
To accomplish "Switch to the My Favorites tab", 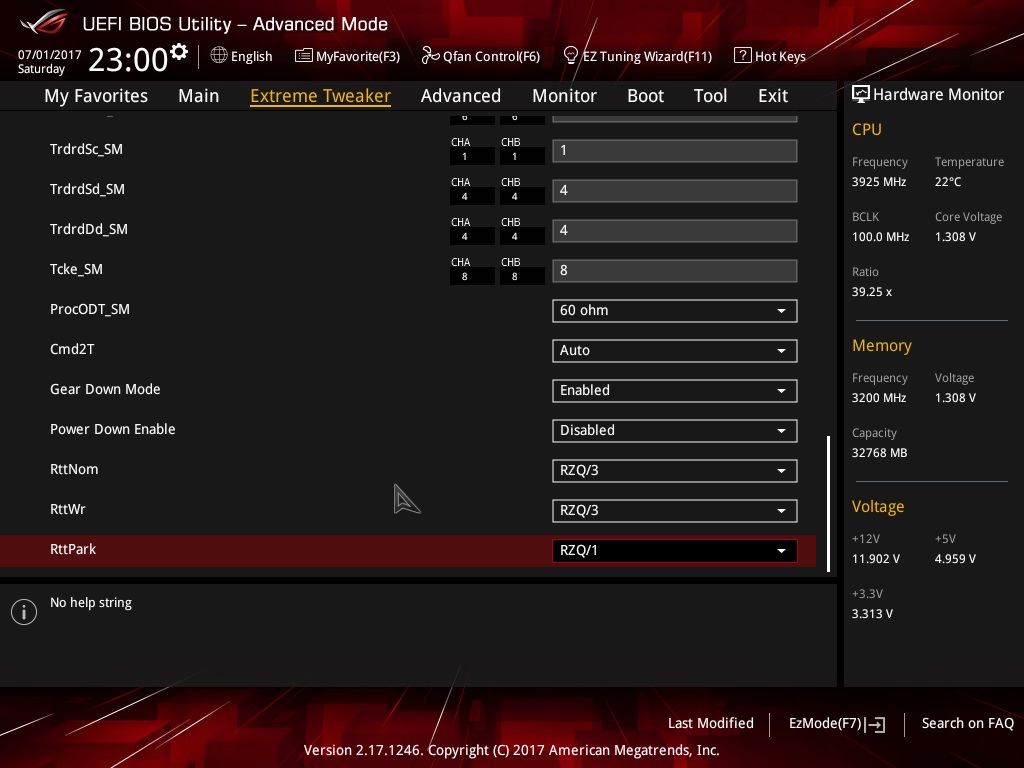I will (x=96, y=96).
